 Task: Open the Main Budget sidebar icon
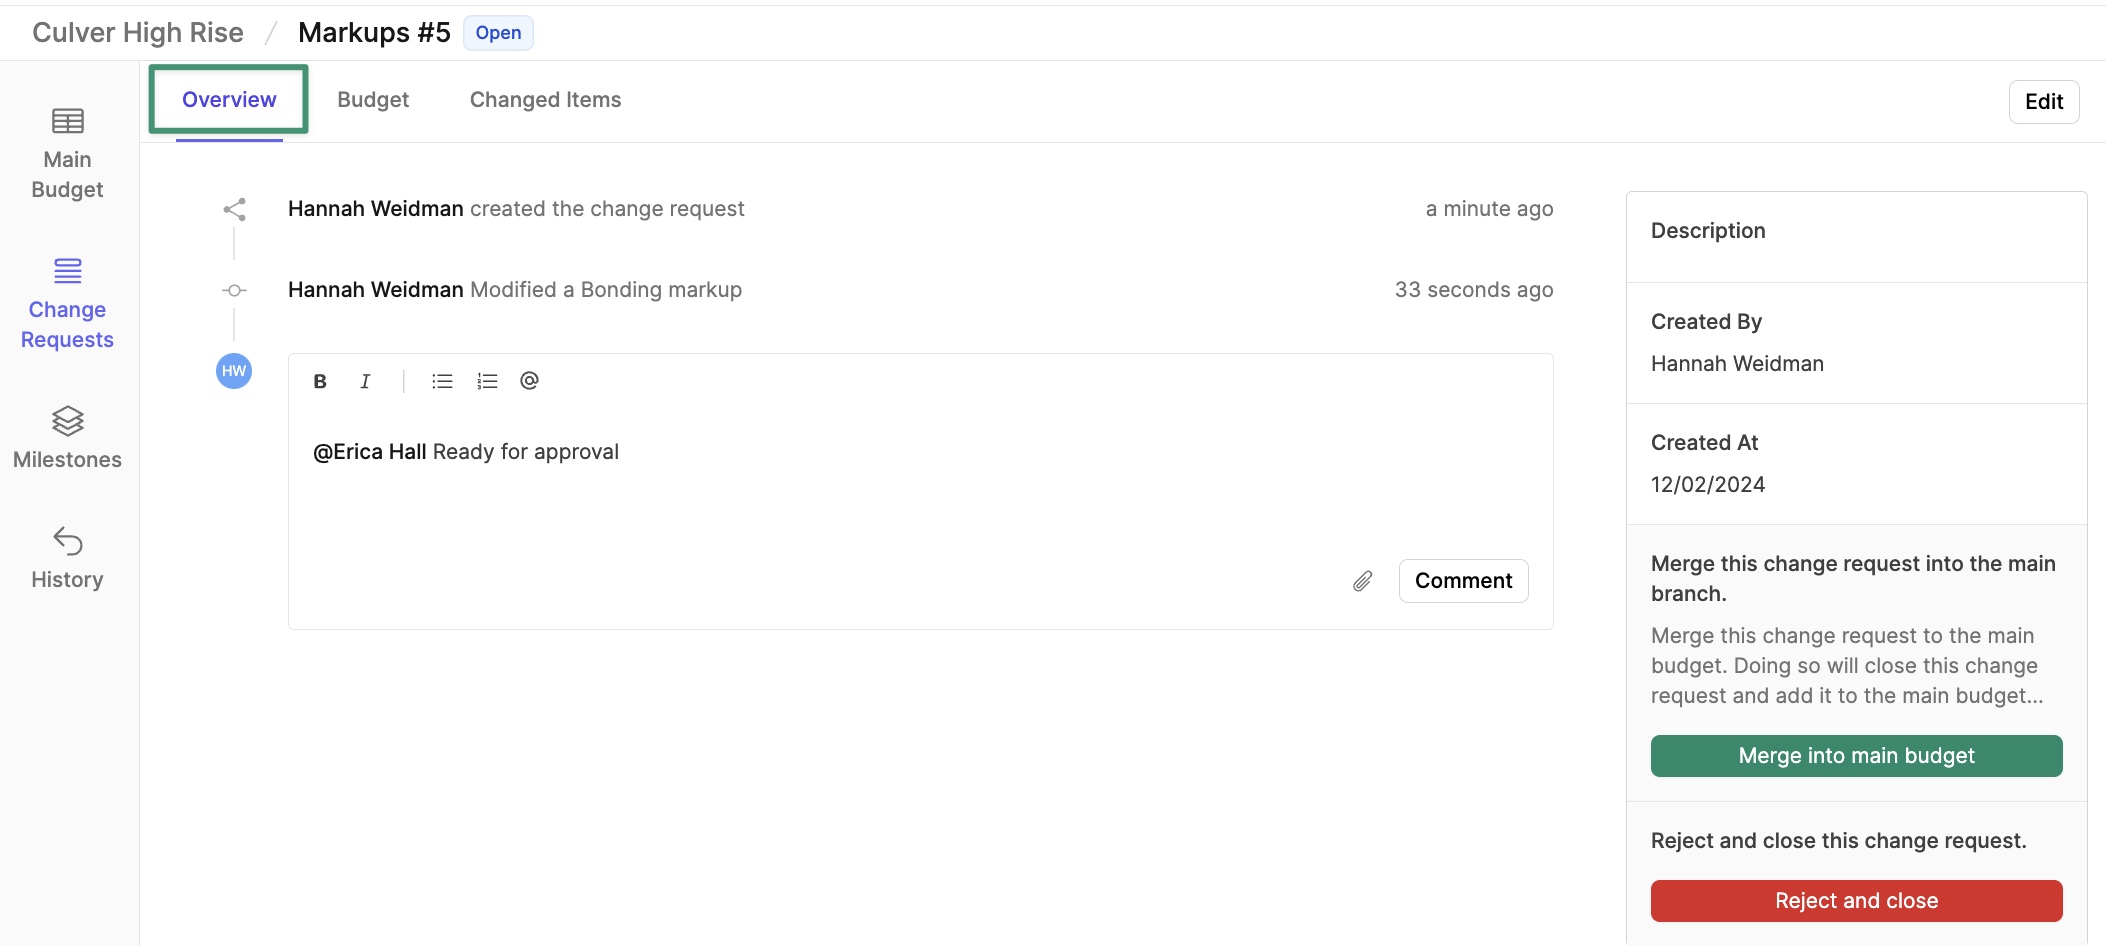pyautogui.click(x=68, y=121)
